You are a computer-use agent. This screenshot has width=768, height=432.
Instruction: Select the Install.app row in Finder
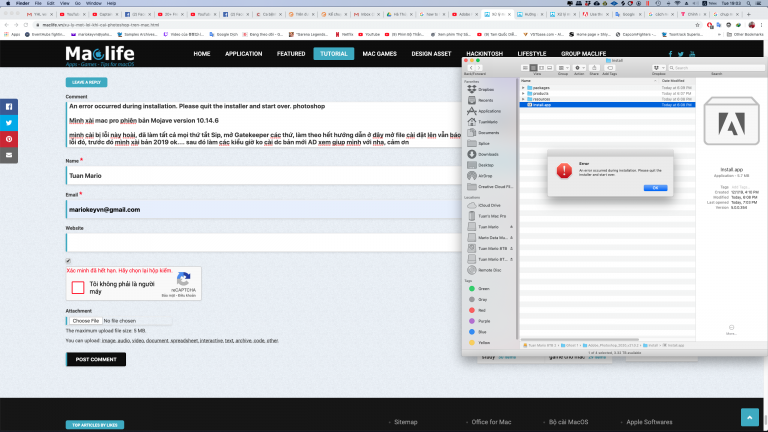[x=607, y=105]
